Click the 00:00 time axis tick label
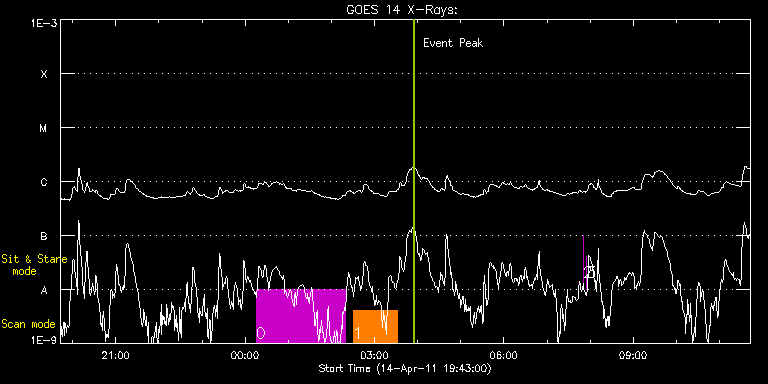 pos(244,355)
